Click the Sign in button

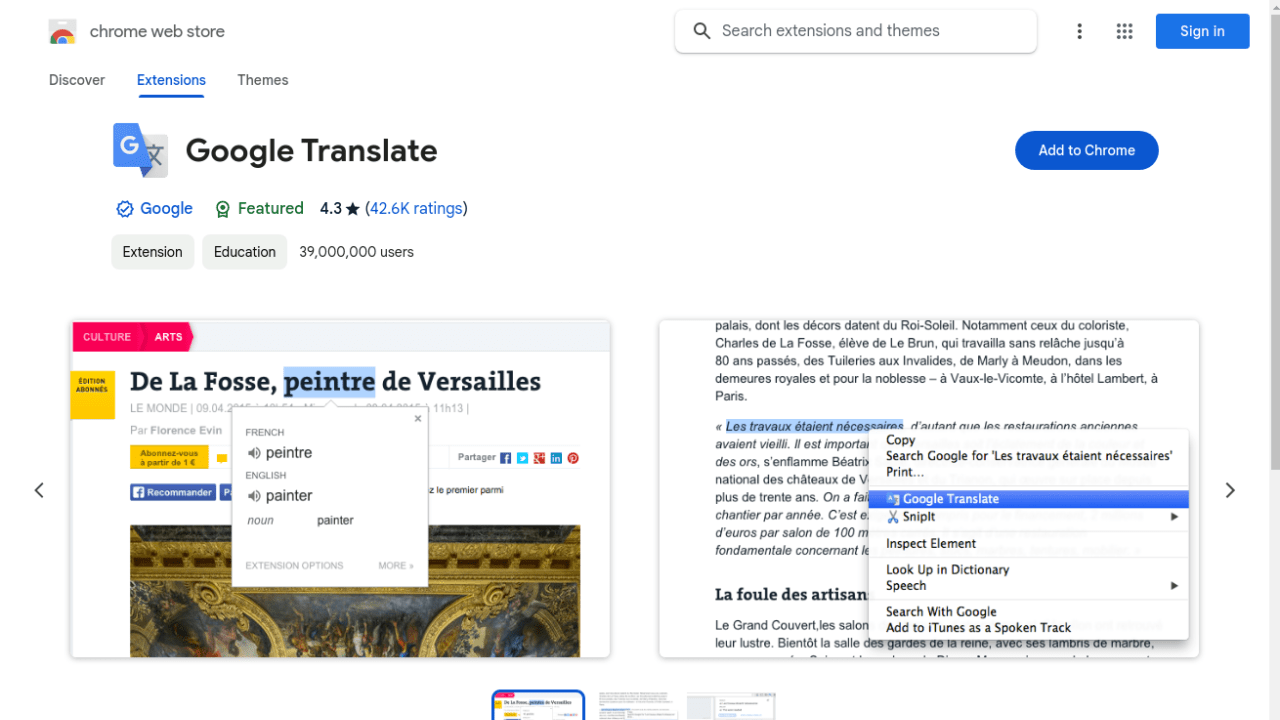click(x=1202, y=31)
